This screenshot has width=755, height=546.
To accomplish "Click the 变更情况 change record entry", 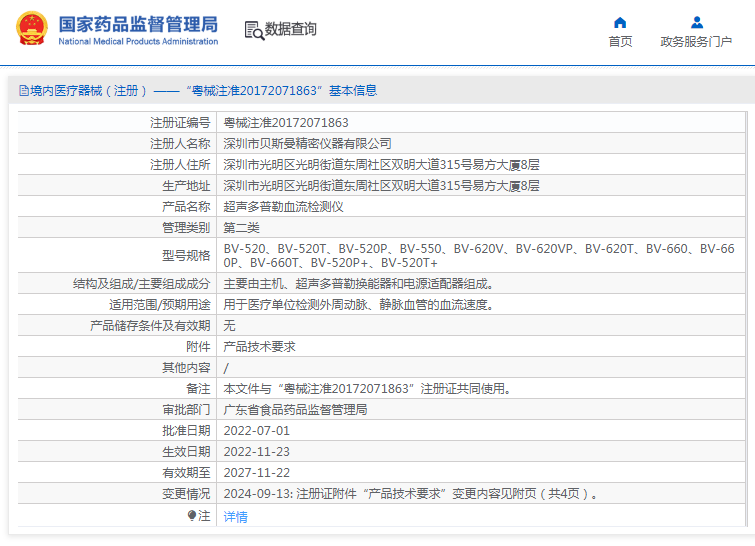I will point(411,494).
